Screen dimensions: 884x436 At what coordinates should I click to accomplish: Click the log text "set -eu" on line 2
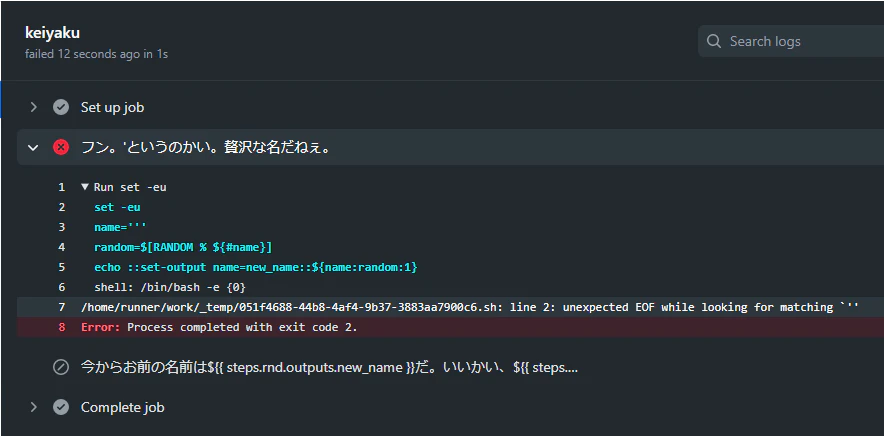pos(117,207)
